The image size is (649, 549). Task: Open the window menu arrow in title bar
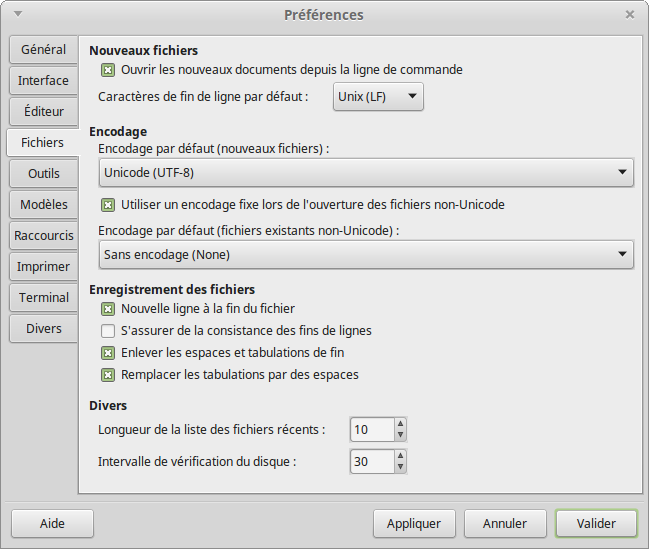pyautogui.click(x=17, y=14)
